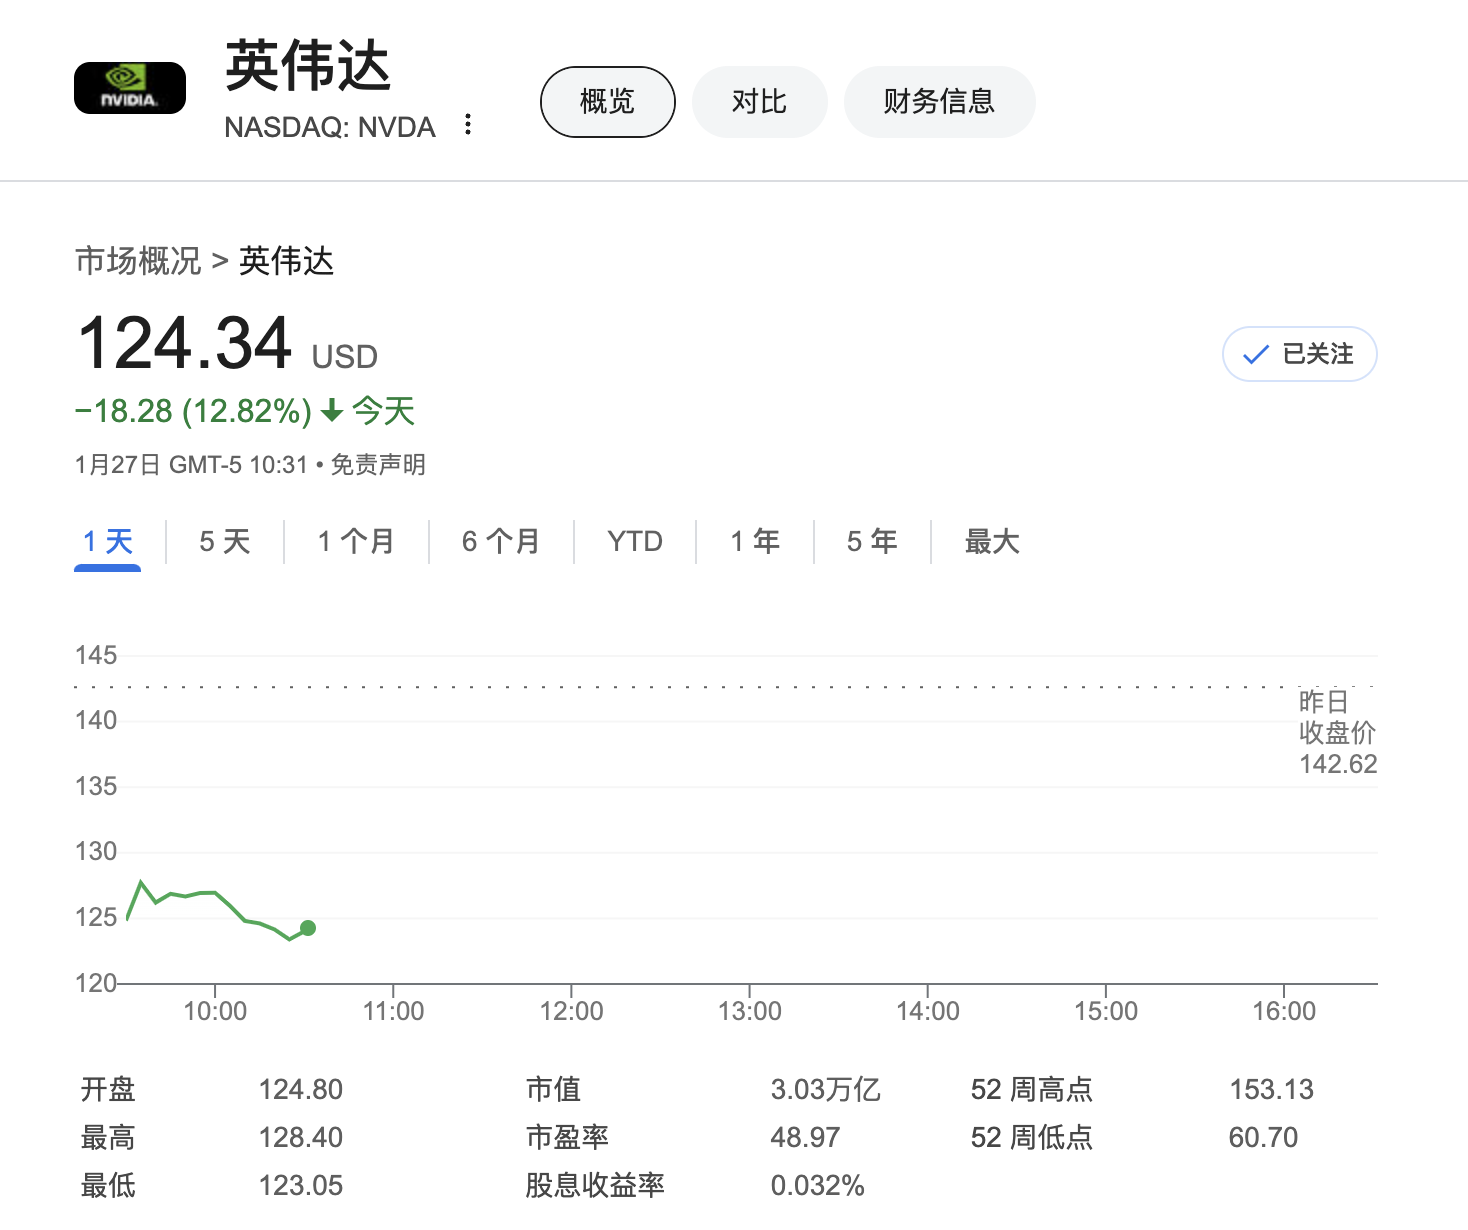Click the 11:00 time axis label
This screenshot has height=1230, width=1468.
tap(393, 1011)
